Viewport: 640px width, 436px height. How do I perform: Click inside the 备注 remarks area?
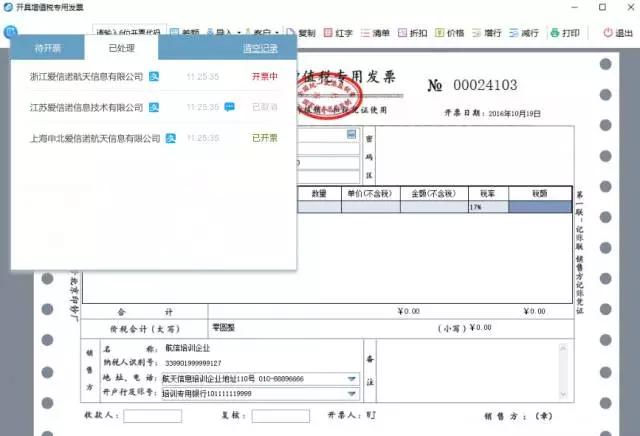468,371
